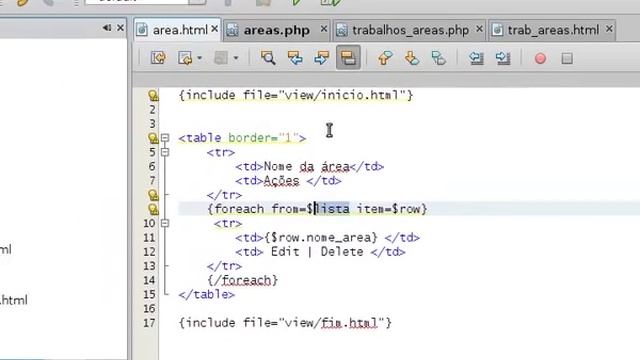This screenshot has width=640, height=360.
Task: Switch to the area.html tab
Action: [180, 30]
